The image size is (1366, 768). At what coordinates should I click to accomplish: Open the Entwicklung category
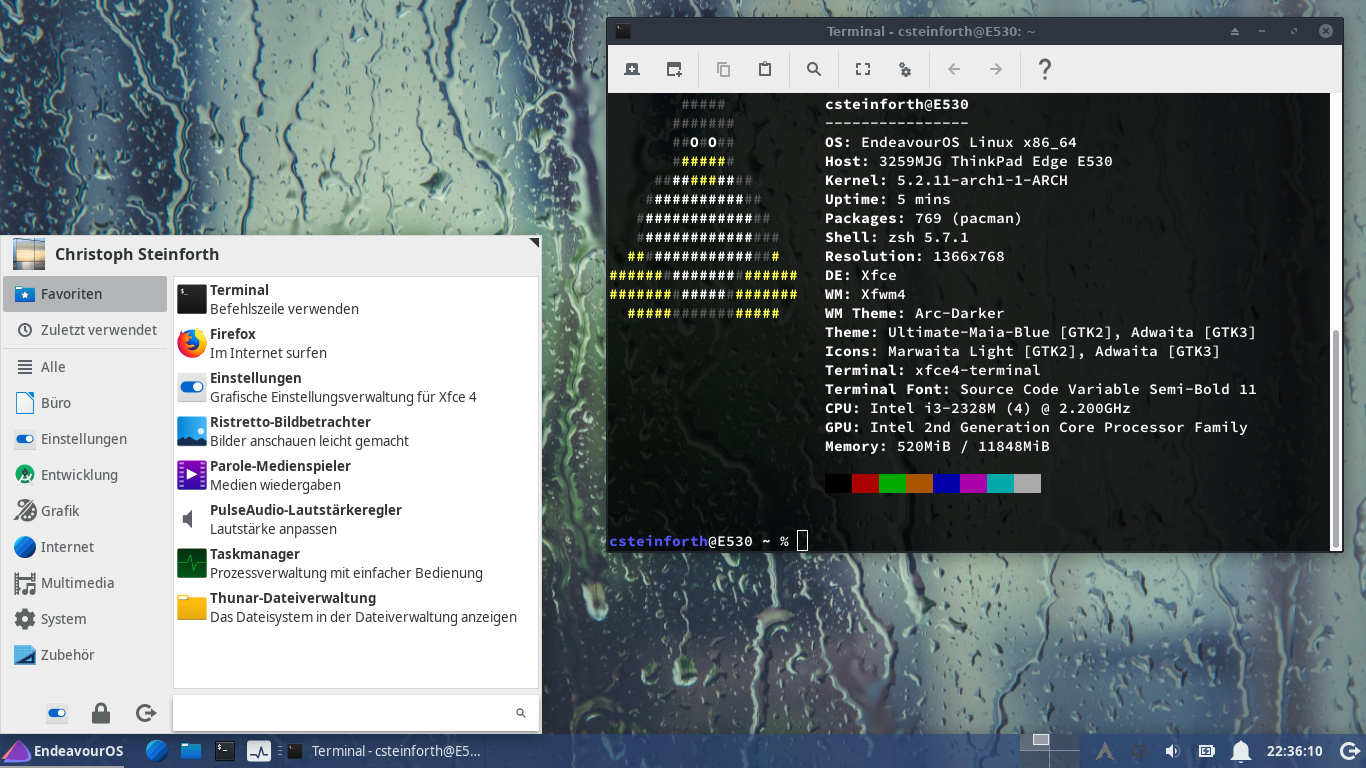click(x=85, y=475)
